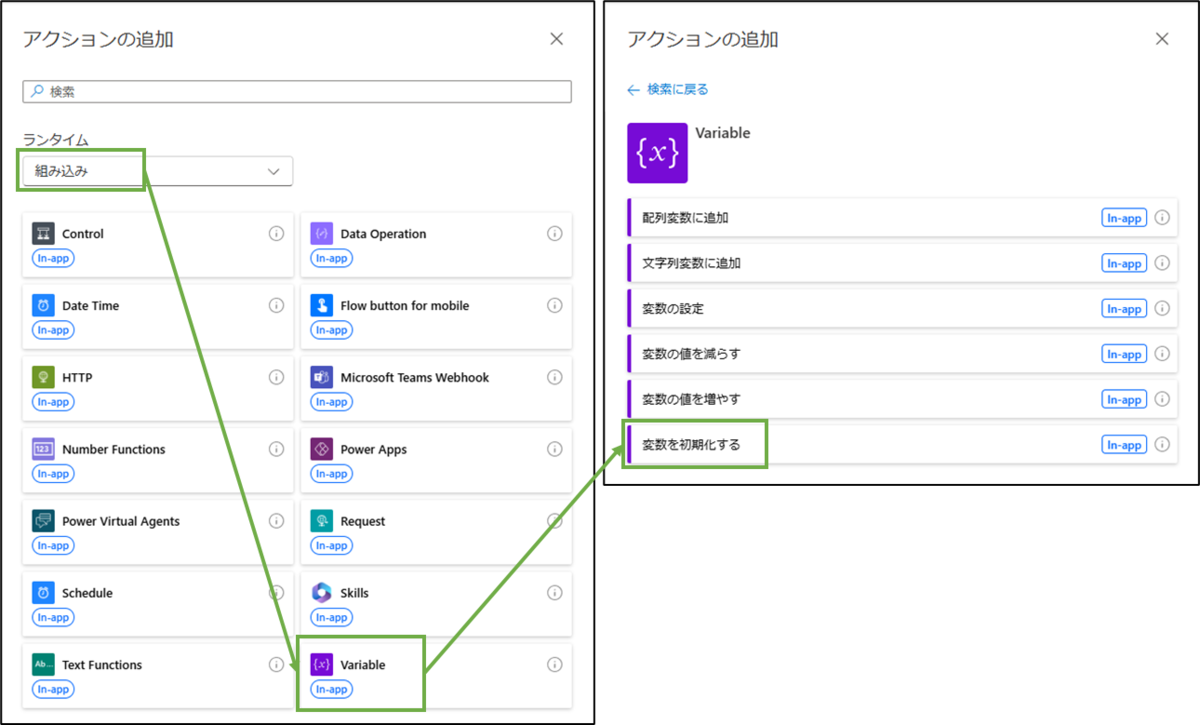Click the Text Functions label text
Viewport: 1200px width, 725px height.
click(x=102, y=665)
